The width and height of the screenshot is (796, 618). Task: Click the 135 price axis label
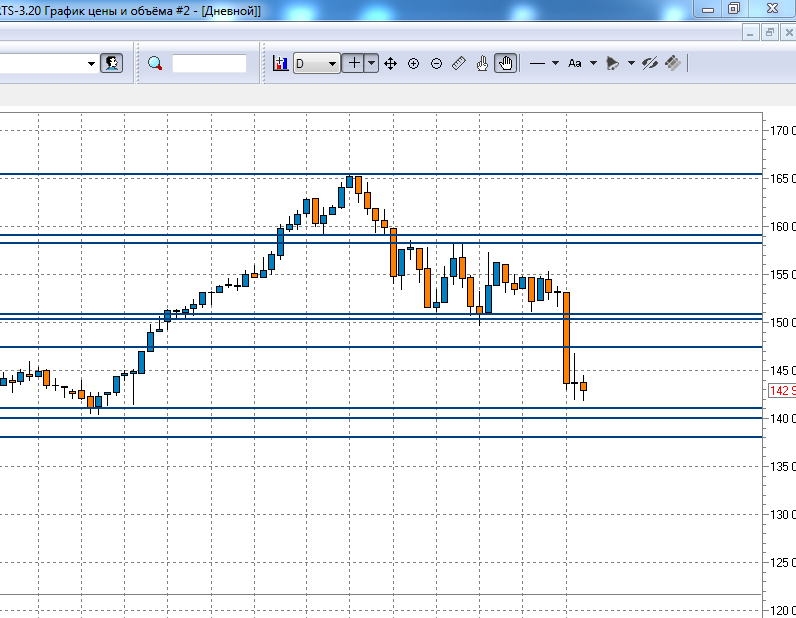tap(782, 467)
